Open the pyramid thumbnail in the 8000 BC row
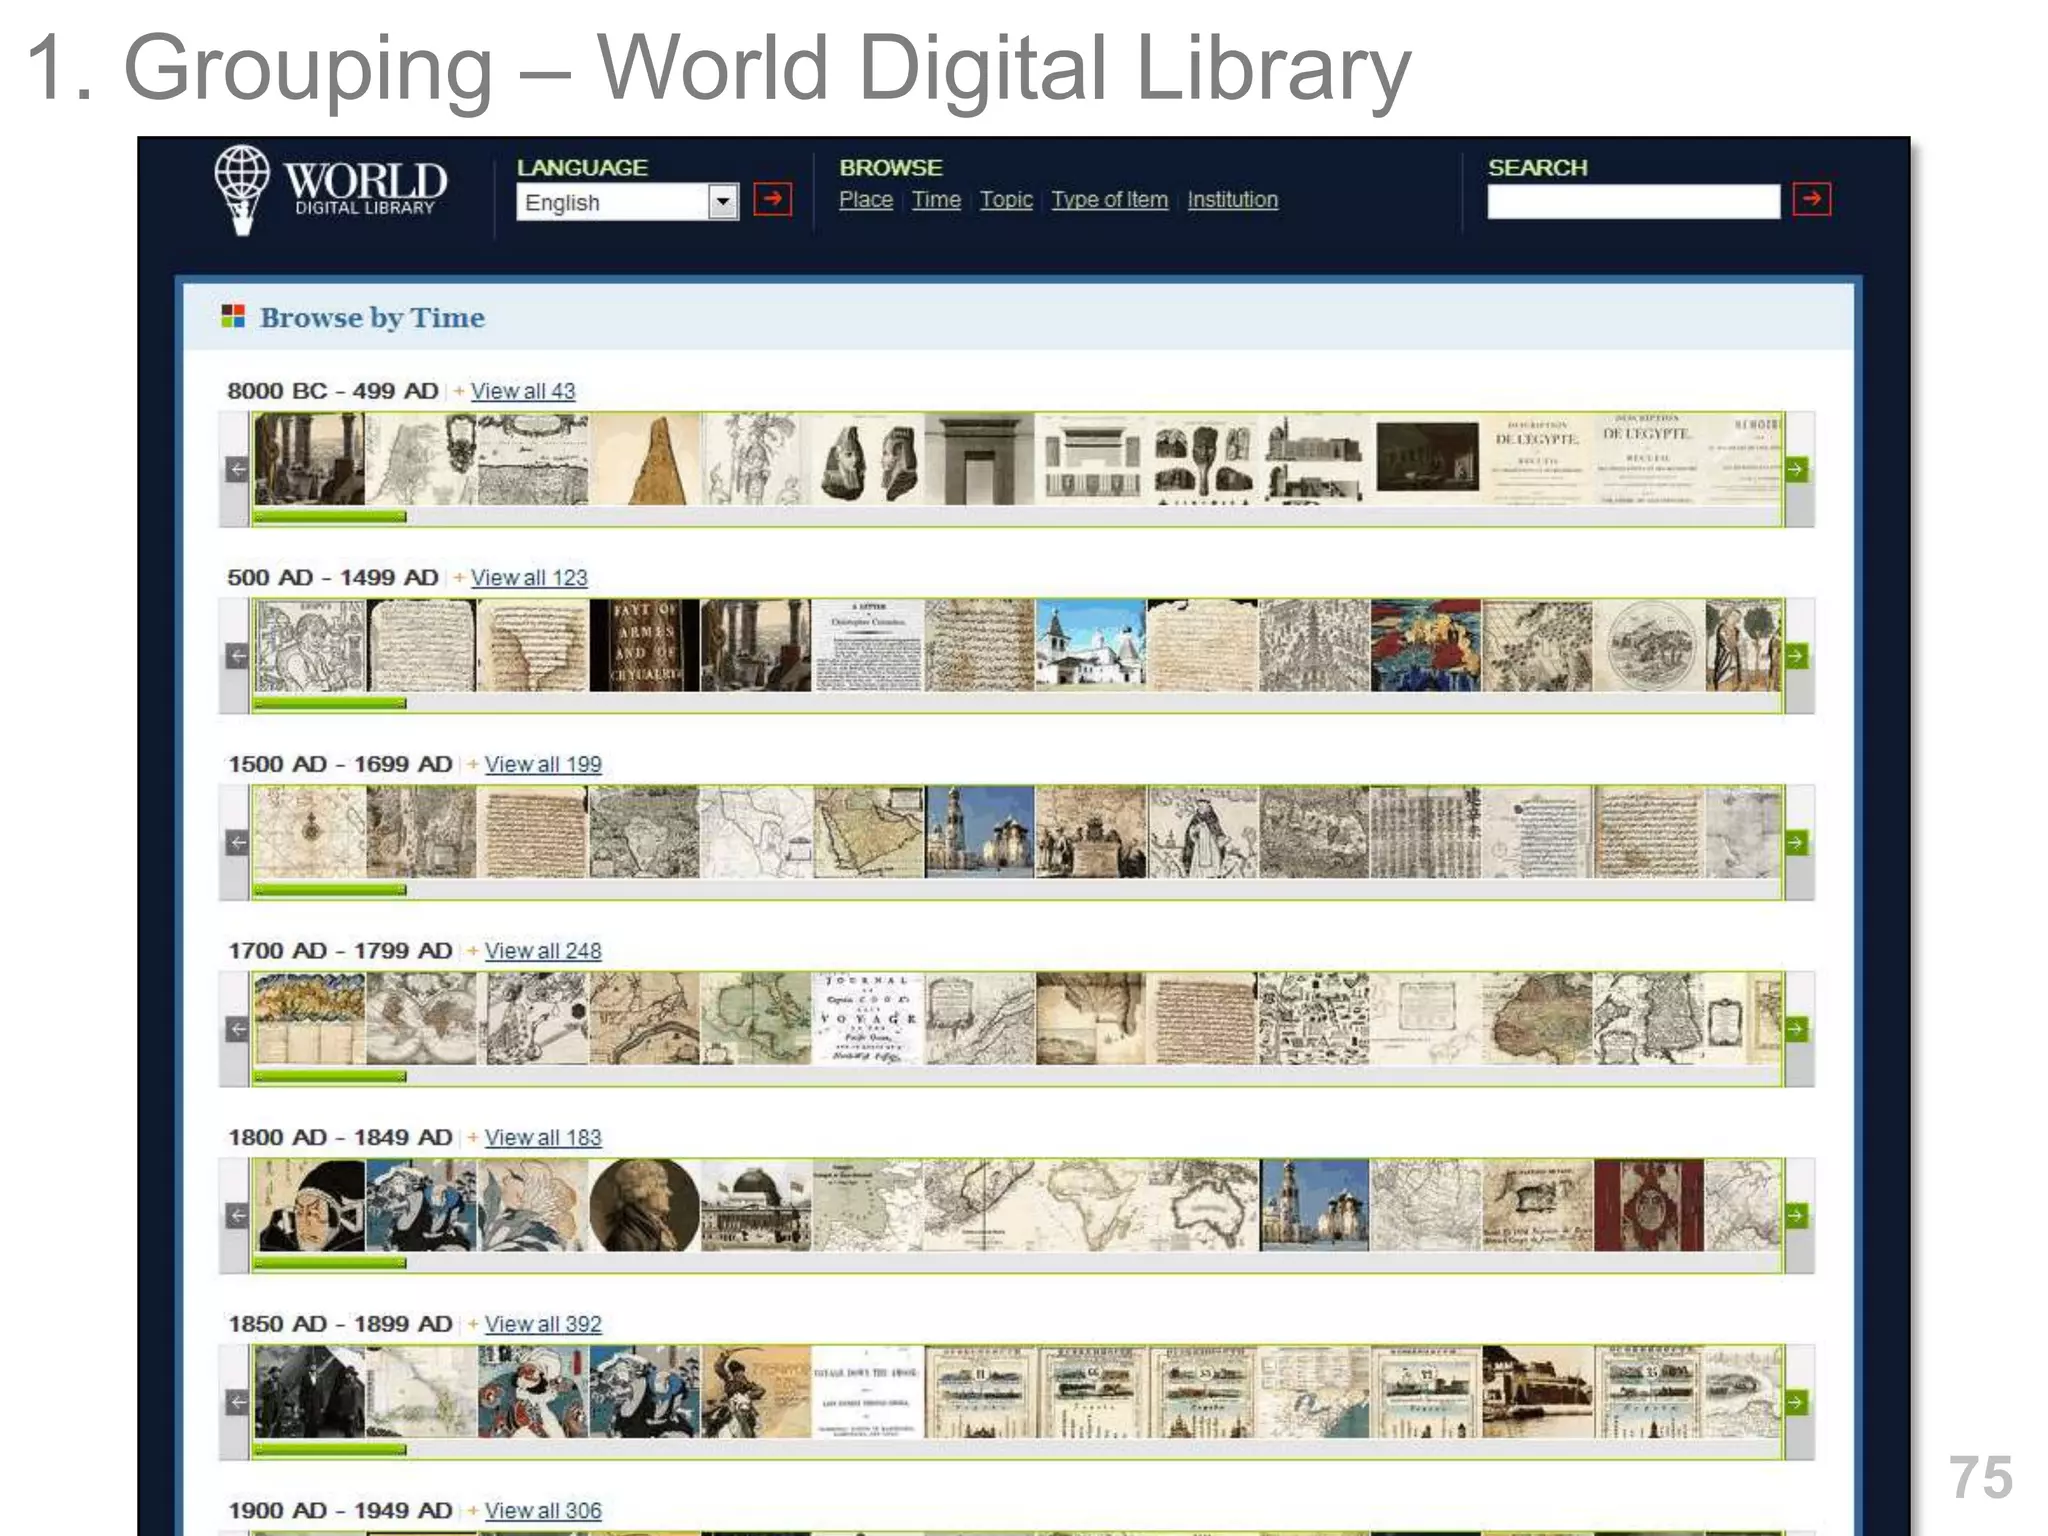Viewport: 2048px width, 1536px height. point(645,459)
